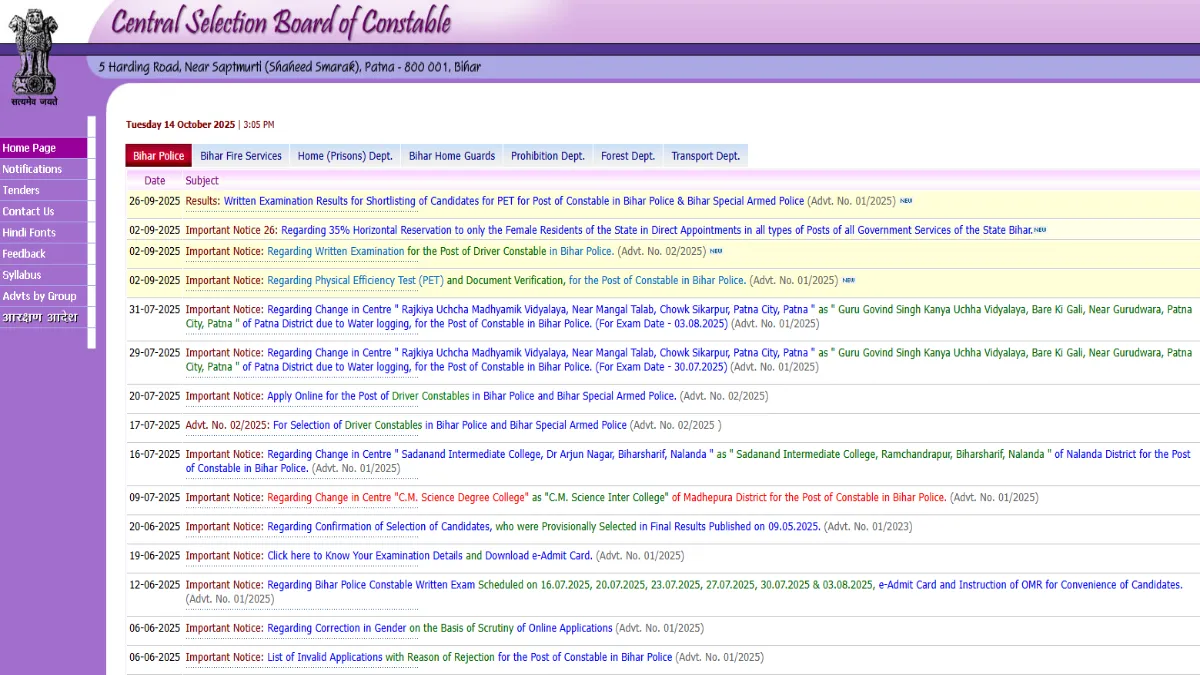The width and height of the screenshot is (1200, 675).
Task: Switch to Transport Dept. tab
Action: click(706, 156)
